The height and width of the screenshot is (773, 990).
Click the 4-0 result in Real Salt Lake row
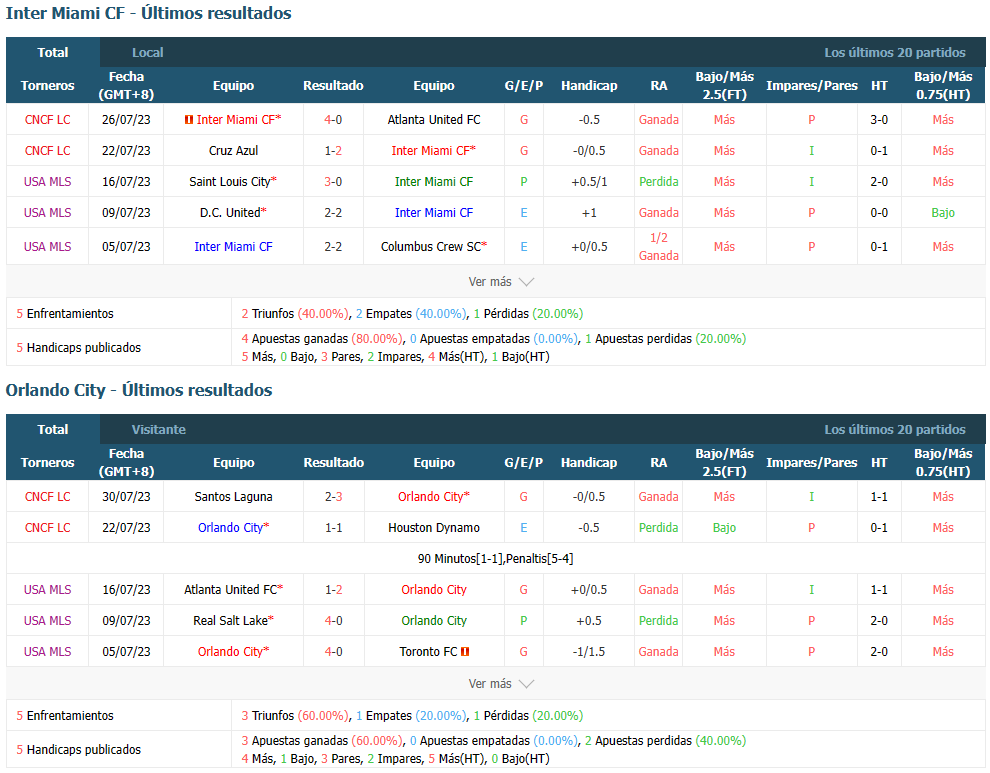click(x=333, y=621)
